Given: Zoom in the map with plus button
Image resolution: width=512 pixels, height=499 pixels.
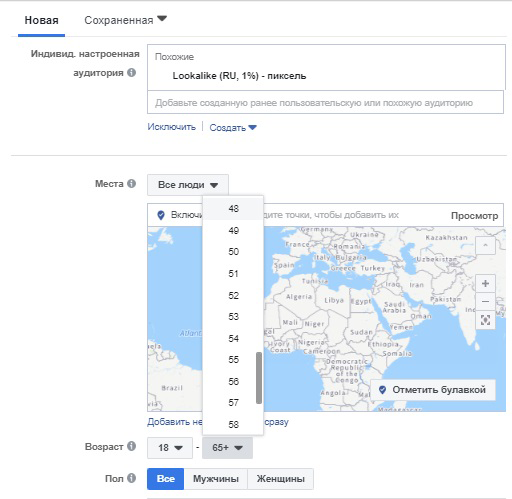Looking at the screenshot, I should pyautogui.click(x=485, y=284).
